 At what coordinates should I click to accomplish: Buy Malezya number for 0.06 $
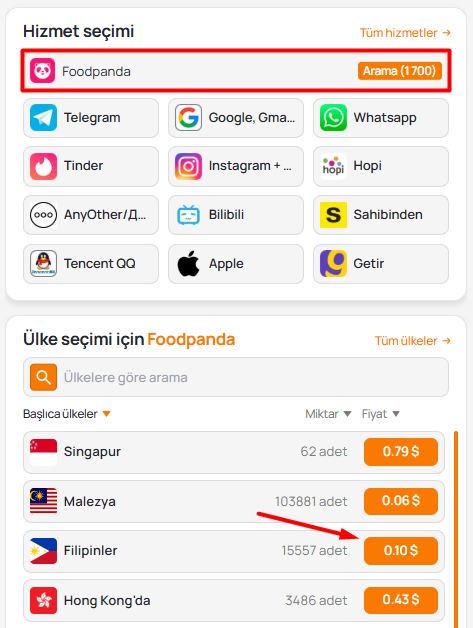[x=401, y=501]
